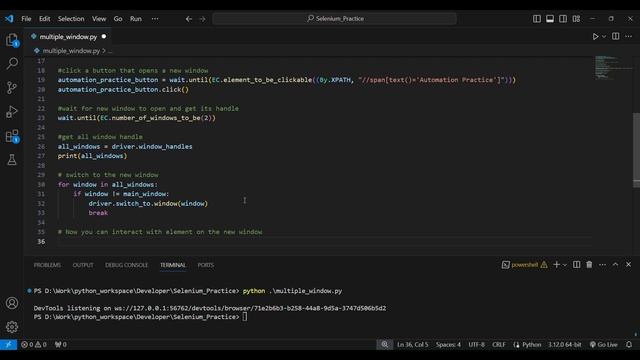
Task: Open the Extensions view
Action: 12,136
